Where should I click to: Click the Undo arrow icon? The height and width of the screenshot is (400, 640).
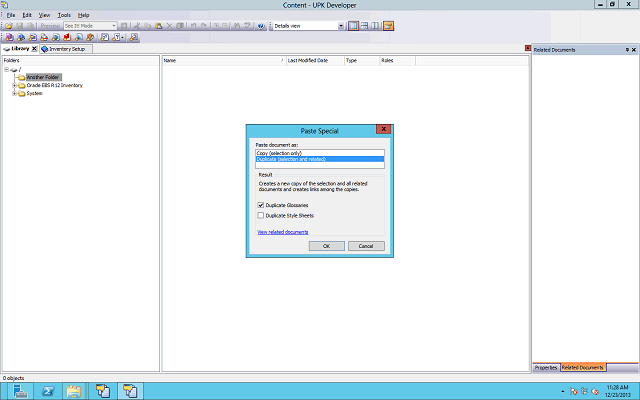193,26
